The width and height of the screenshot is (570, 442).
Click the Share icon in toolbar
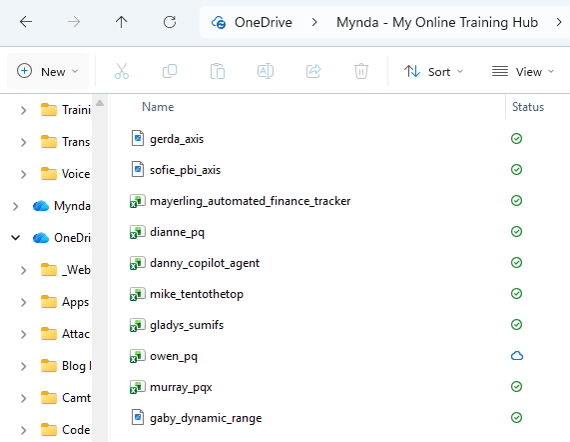pyautogui.click(x=313, y=71)
